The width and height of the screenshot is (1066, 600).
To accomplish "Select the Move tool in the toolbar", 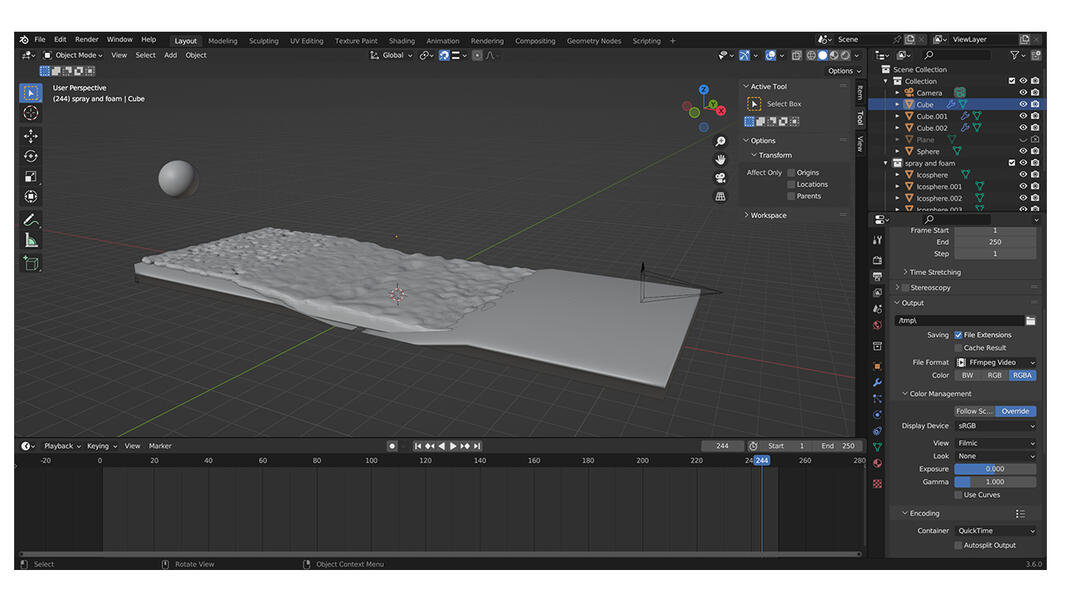I will (x=30, y=136).
